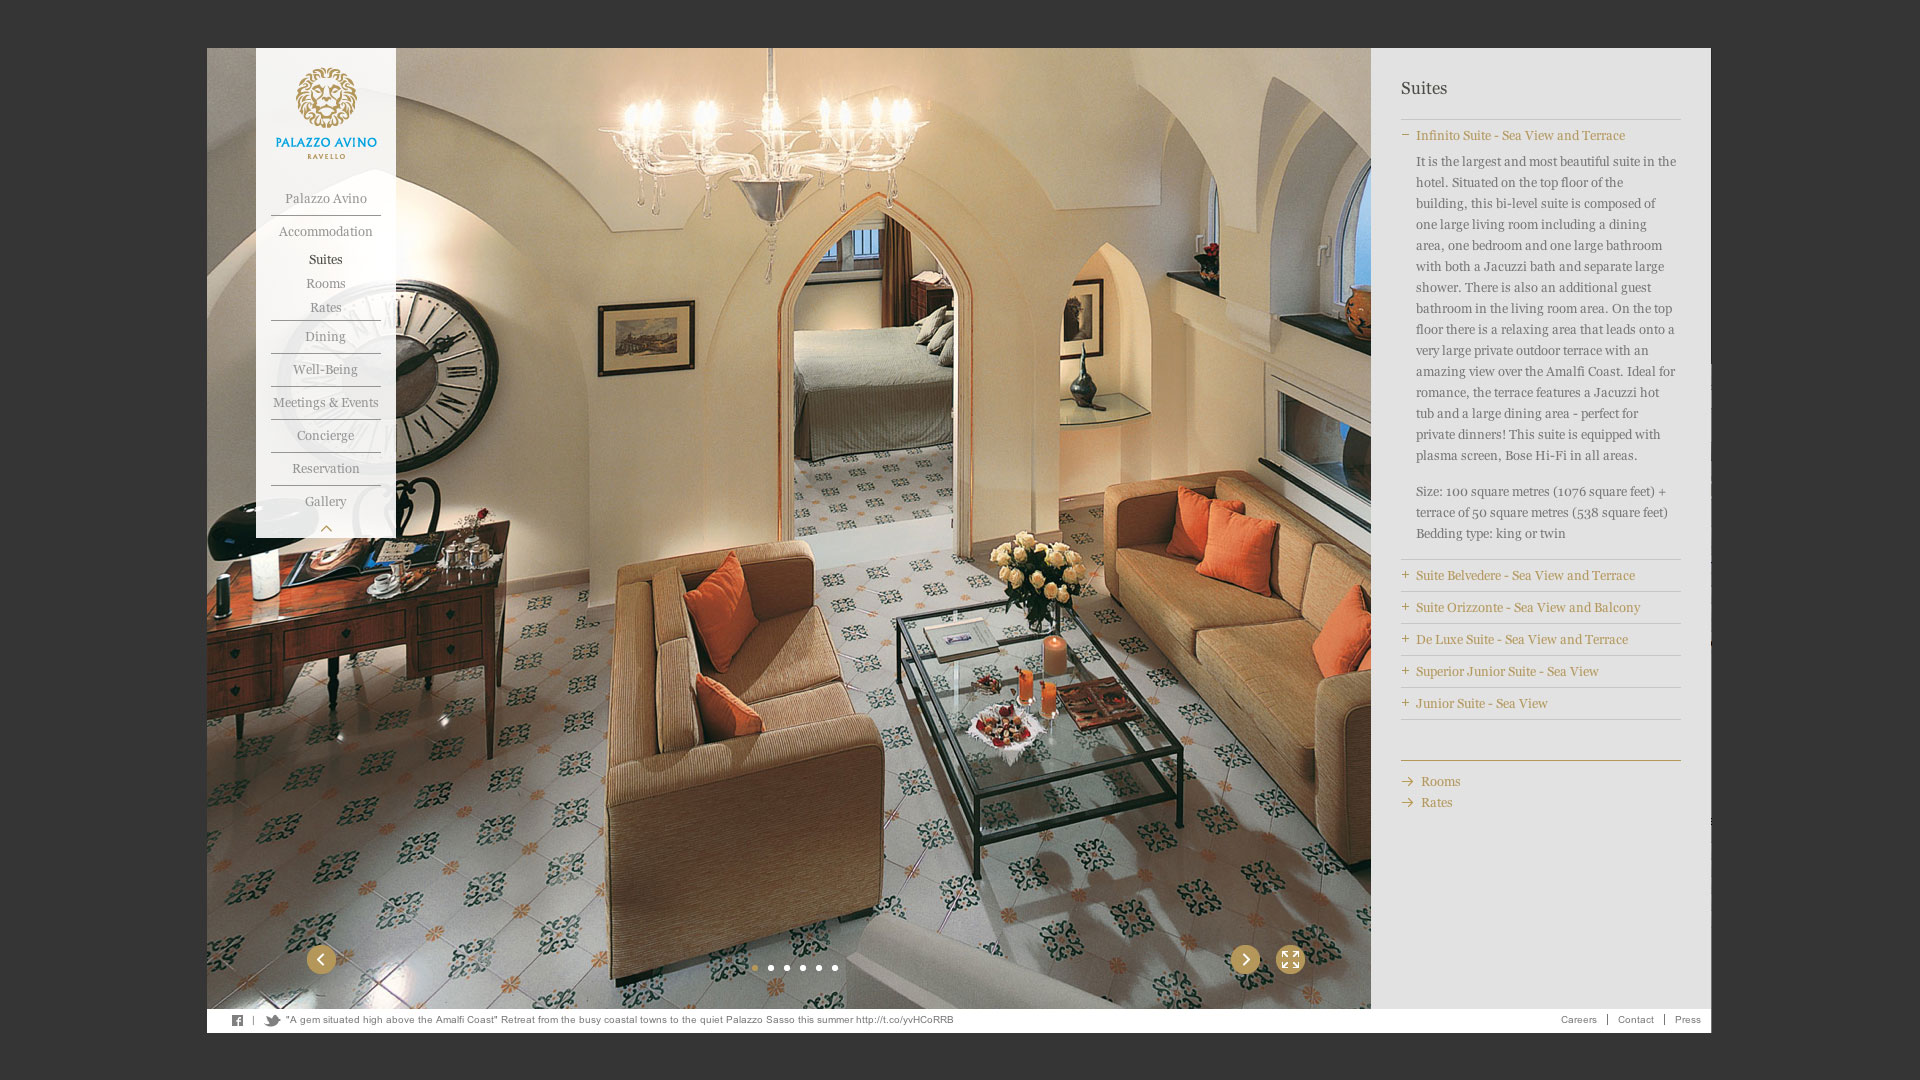Open the Well-Being menu item
Screen dimensions: 1920x1080
(x=326, y=370)
